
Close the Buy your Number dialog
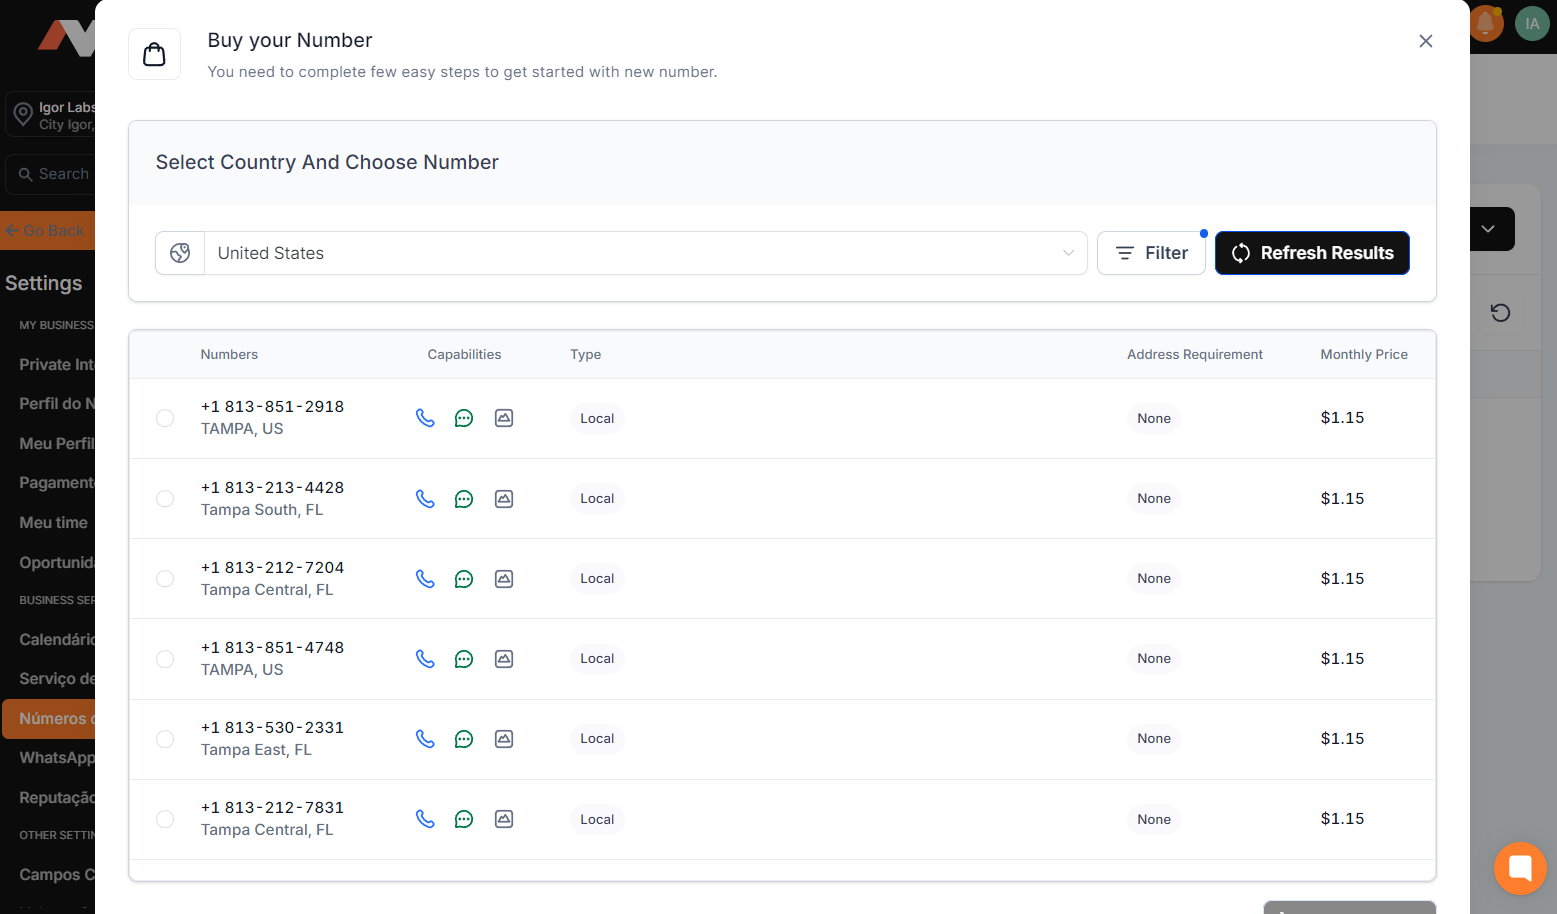[1425, 41]
